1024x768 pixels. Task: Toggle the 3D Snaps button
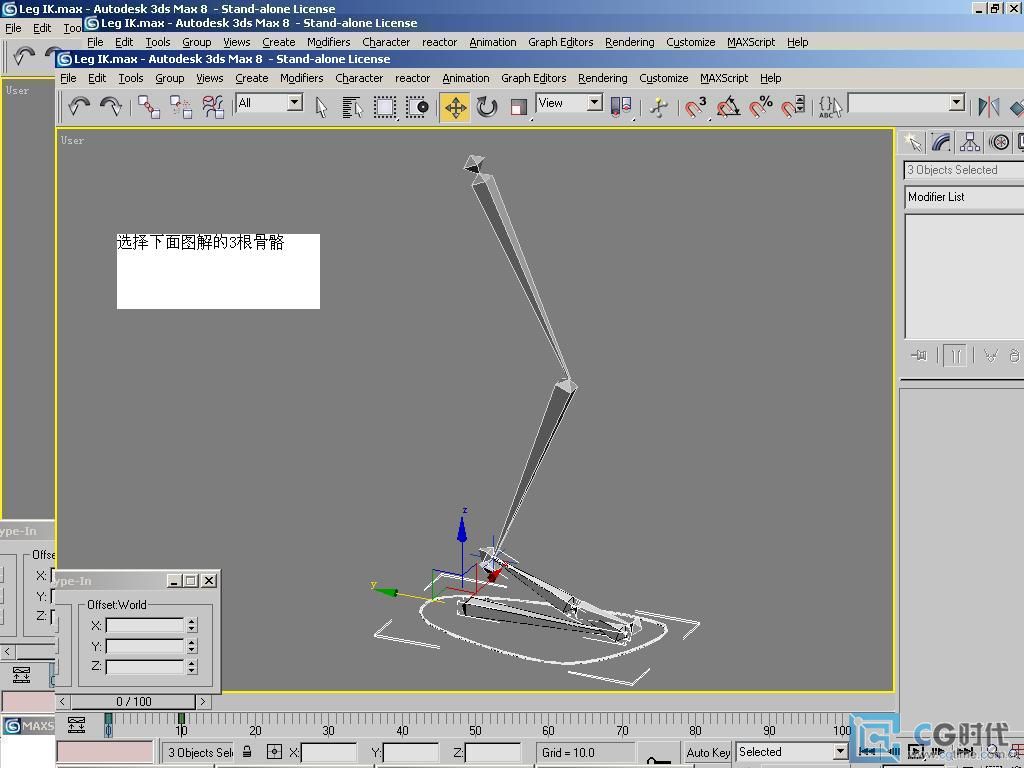(x=696, y=107)
